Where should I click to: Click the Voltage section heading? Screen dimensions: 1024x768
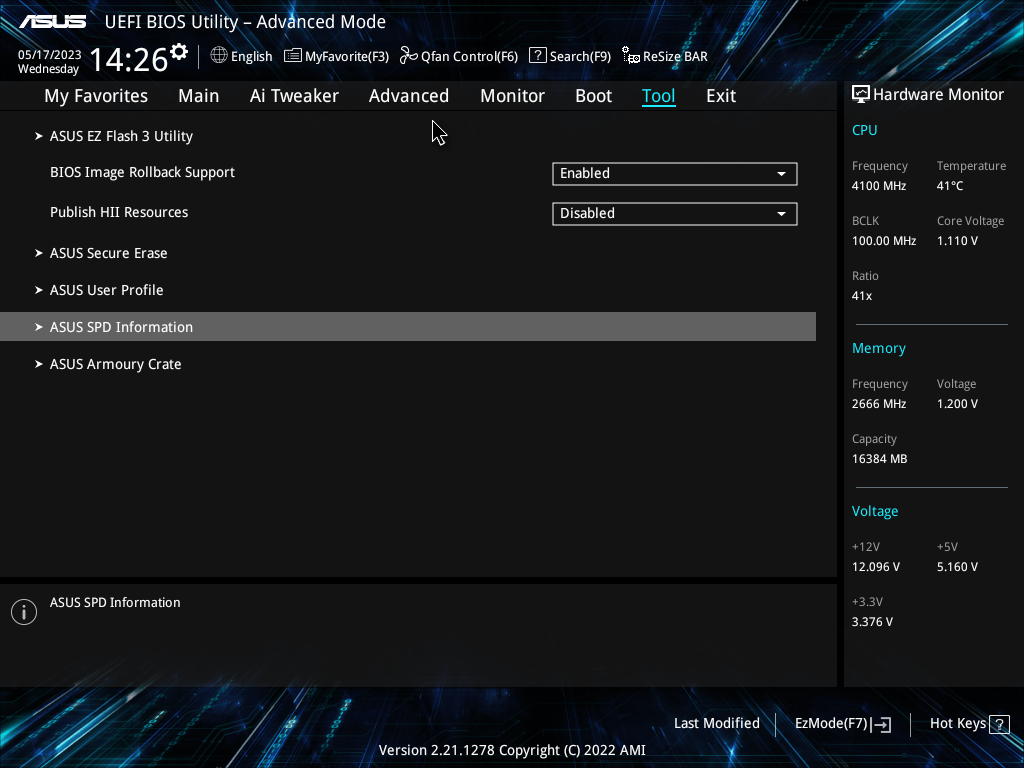874,511
